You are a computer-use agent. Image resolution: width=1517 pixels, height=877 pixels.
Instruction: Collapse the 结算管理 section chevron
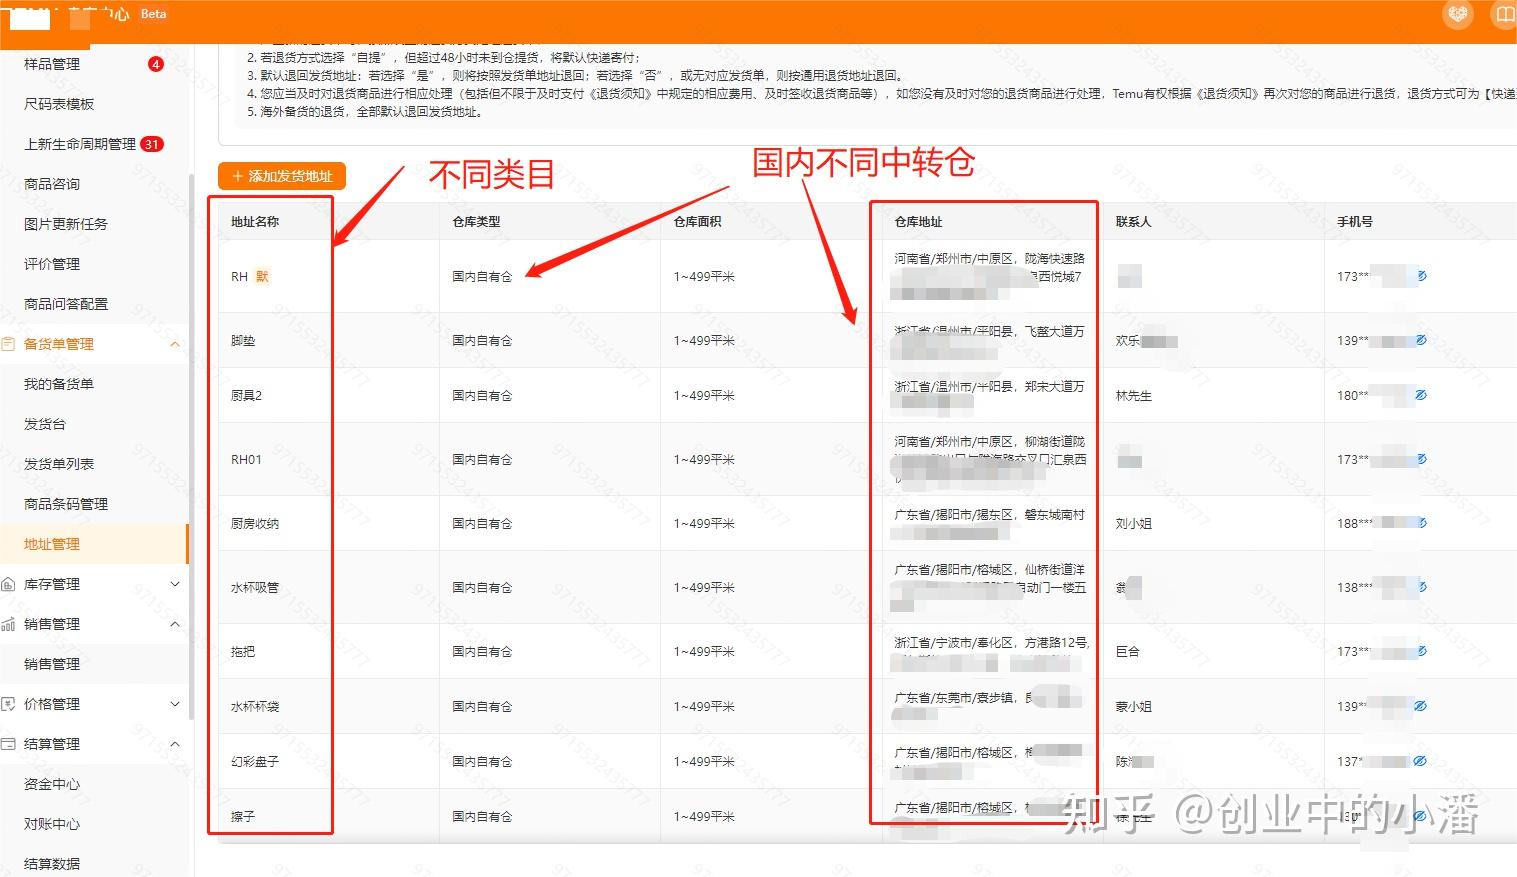[175, 744]
